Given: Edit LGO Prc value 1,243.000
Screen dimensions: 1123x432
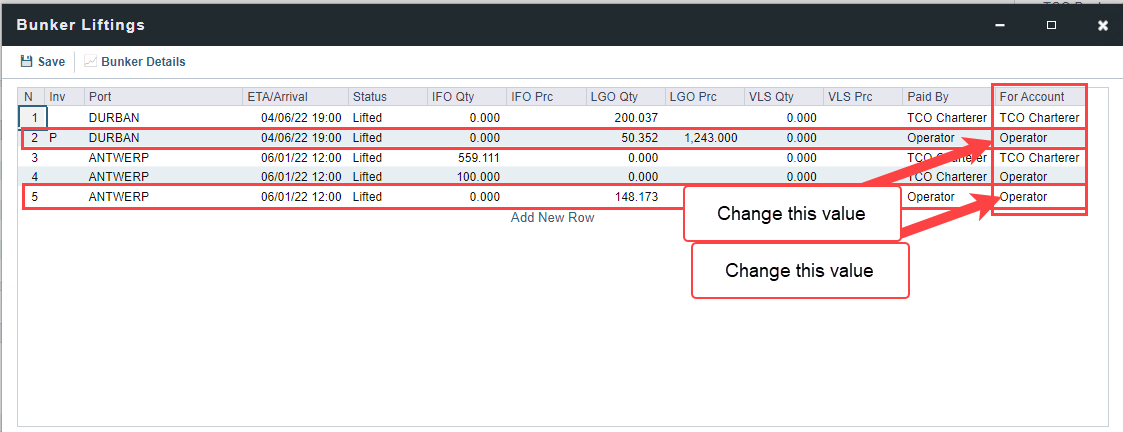Looking at the screenshot, I should pyautogui.click(x=710, y=137).
